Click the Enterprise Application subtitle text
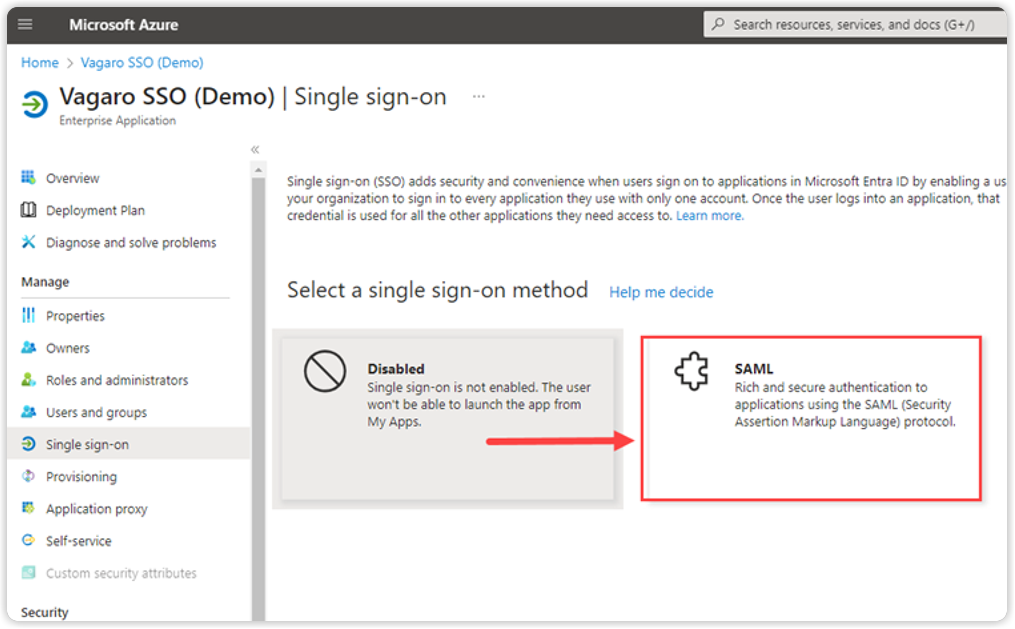 [117, 120]
